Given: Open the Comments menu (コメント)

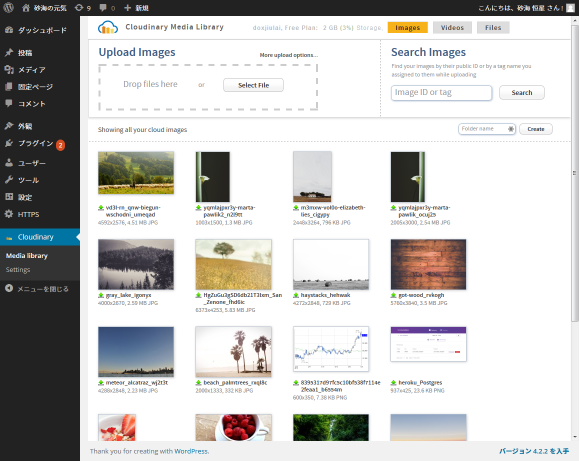Looking at the screenshot, I should point(40,104).
